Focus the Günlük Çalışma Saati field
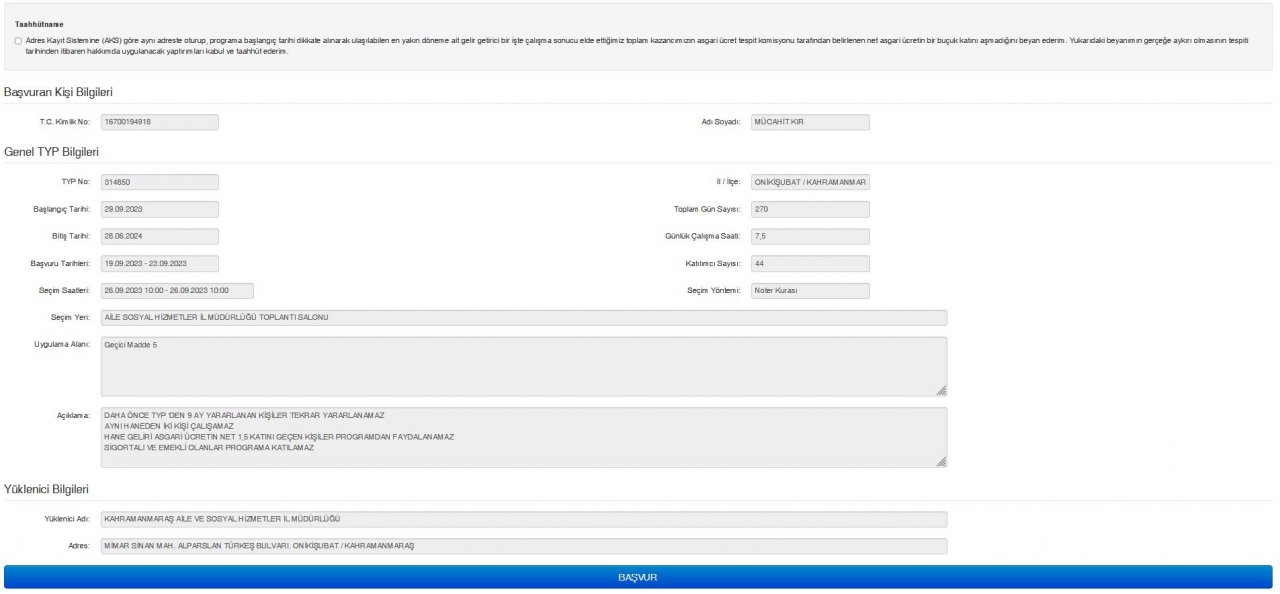This screenshot has width=1280, height=594. coord(809,237)
